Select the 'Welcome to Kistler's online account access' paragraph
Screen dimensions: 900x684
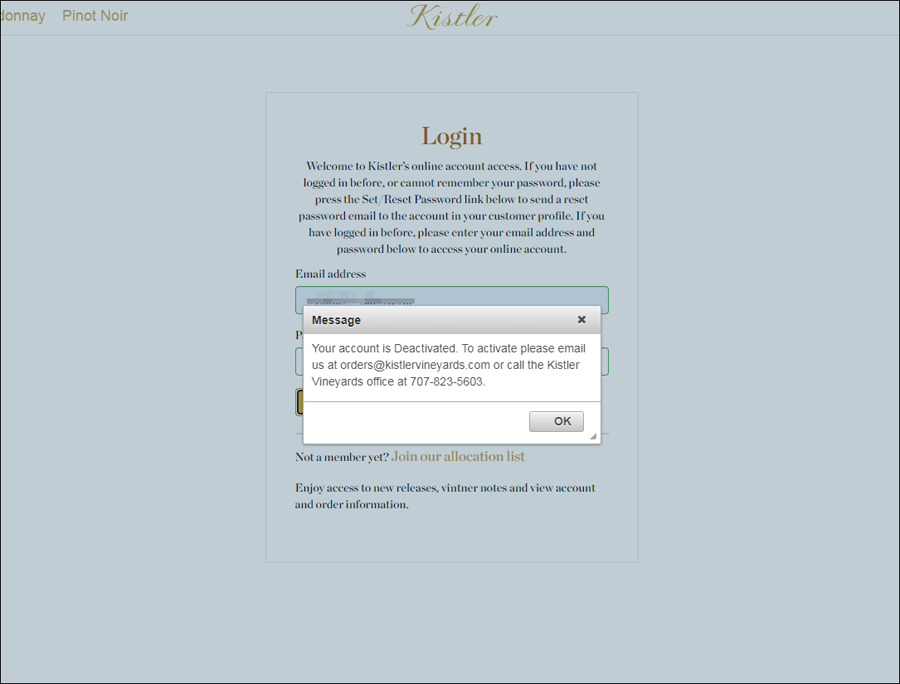pos(451,207)
